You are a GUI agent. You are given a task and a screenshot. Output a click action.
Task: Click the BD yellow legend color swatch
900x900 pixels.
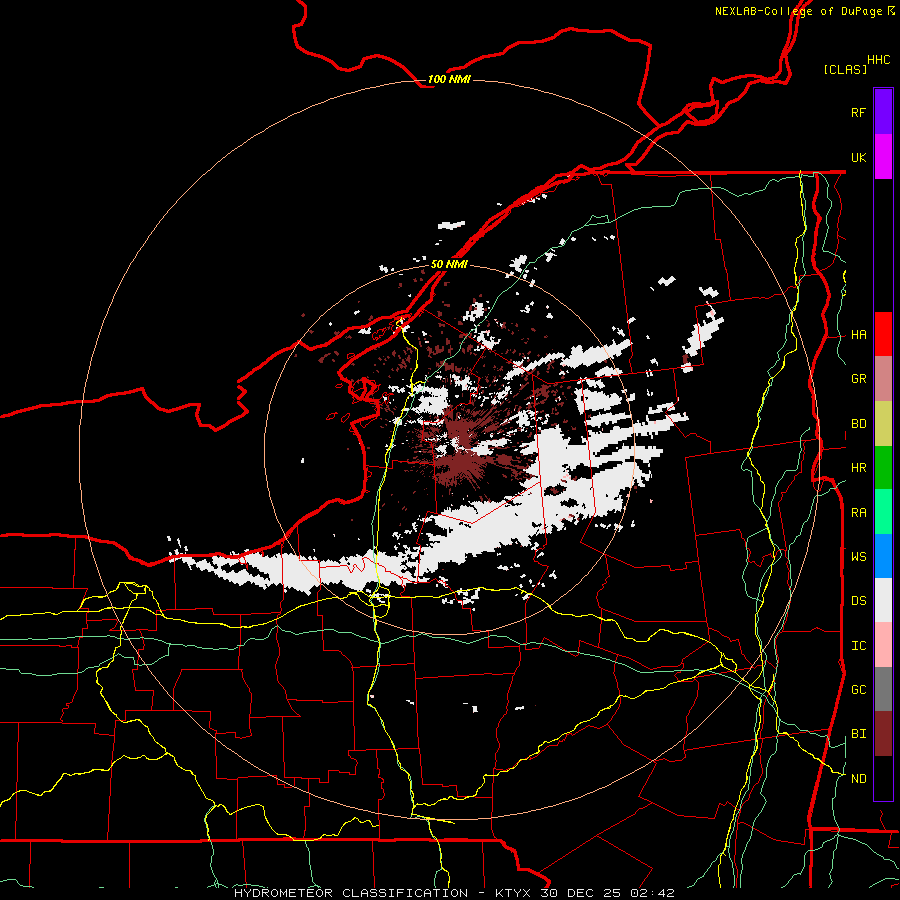(x=883, y=424)
